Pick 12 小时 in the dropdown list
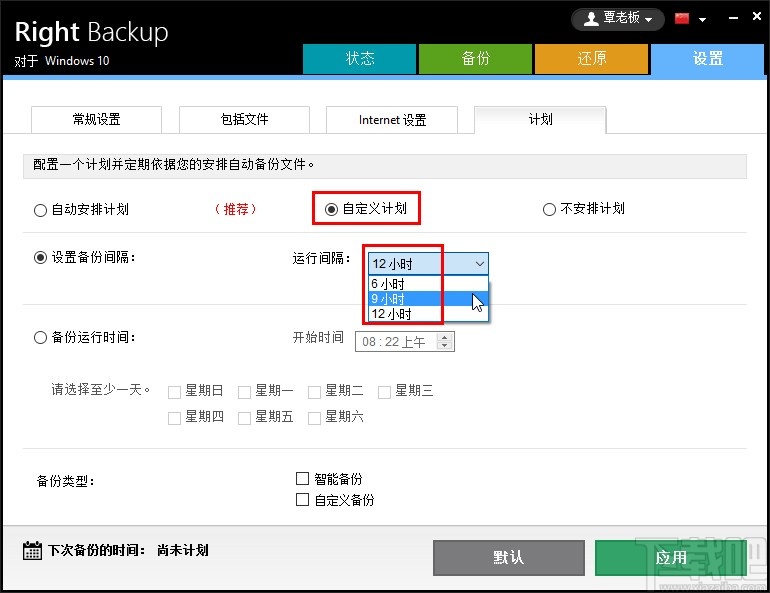Screen dimensions: 770x593 coord(428,314)
